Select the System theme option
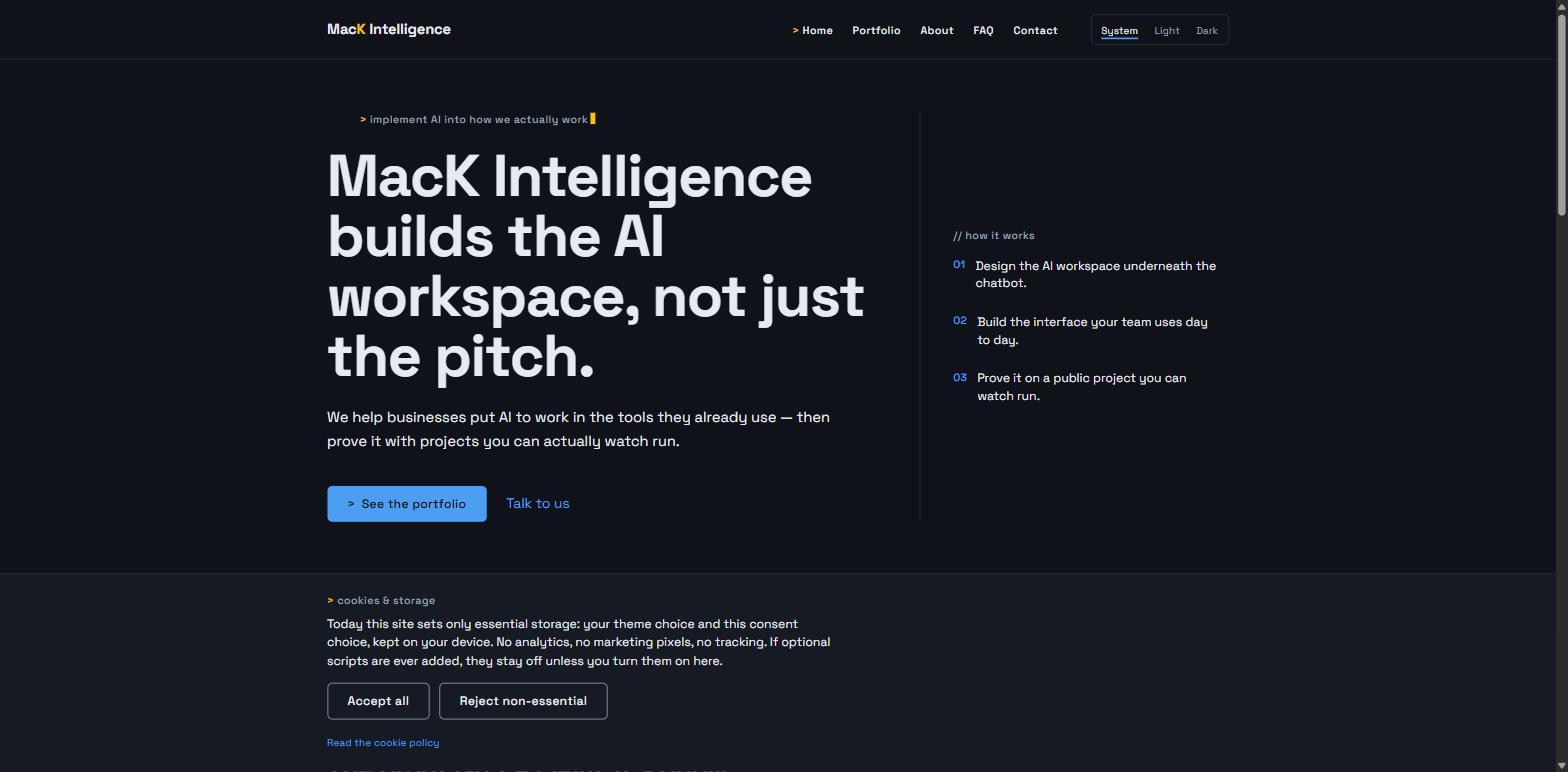 [x=1119, y=30]
